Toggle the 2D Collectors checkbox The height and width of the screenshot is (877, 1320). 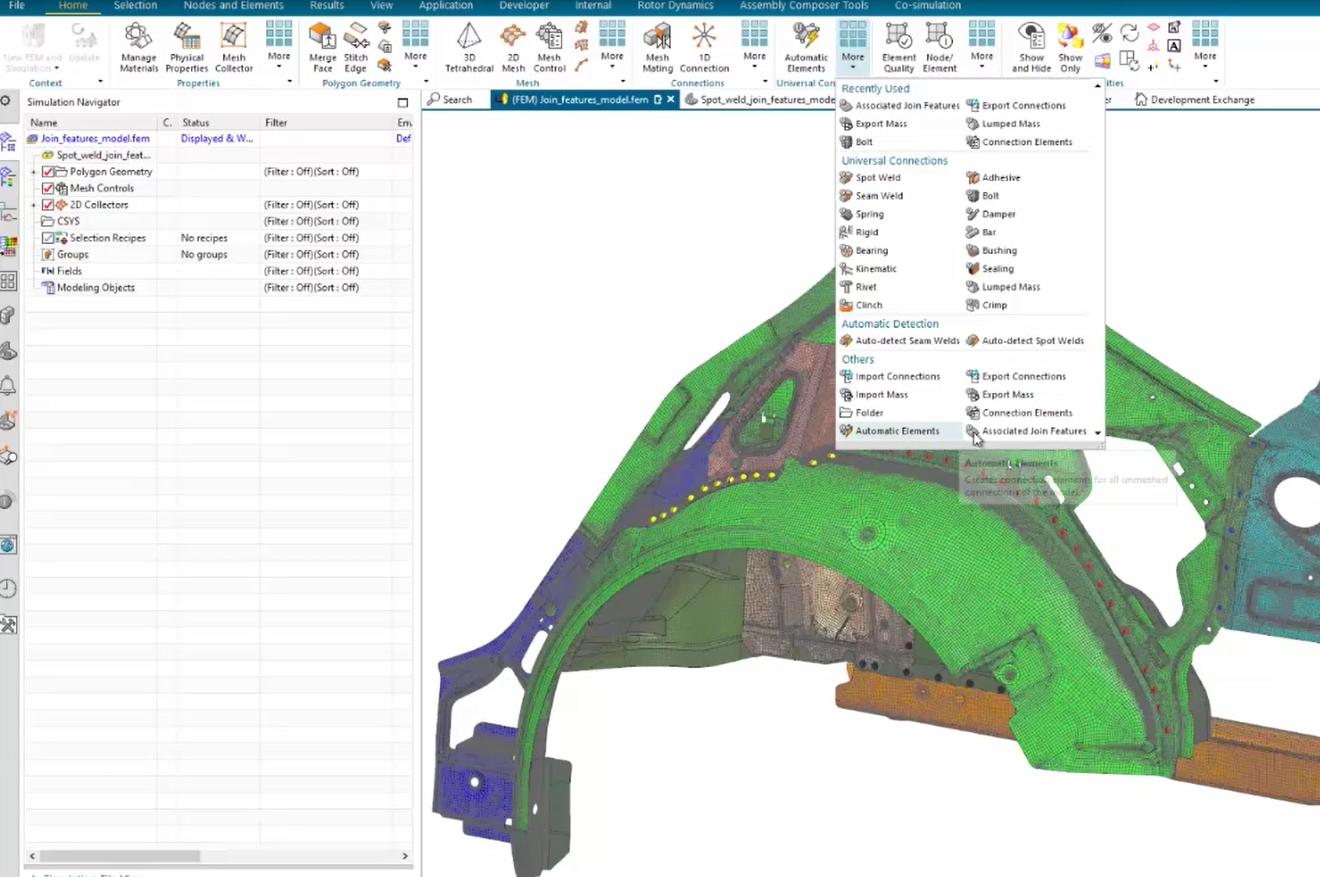coord(48,205)
